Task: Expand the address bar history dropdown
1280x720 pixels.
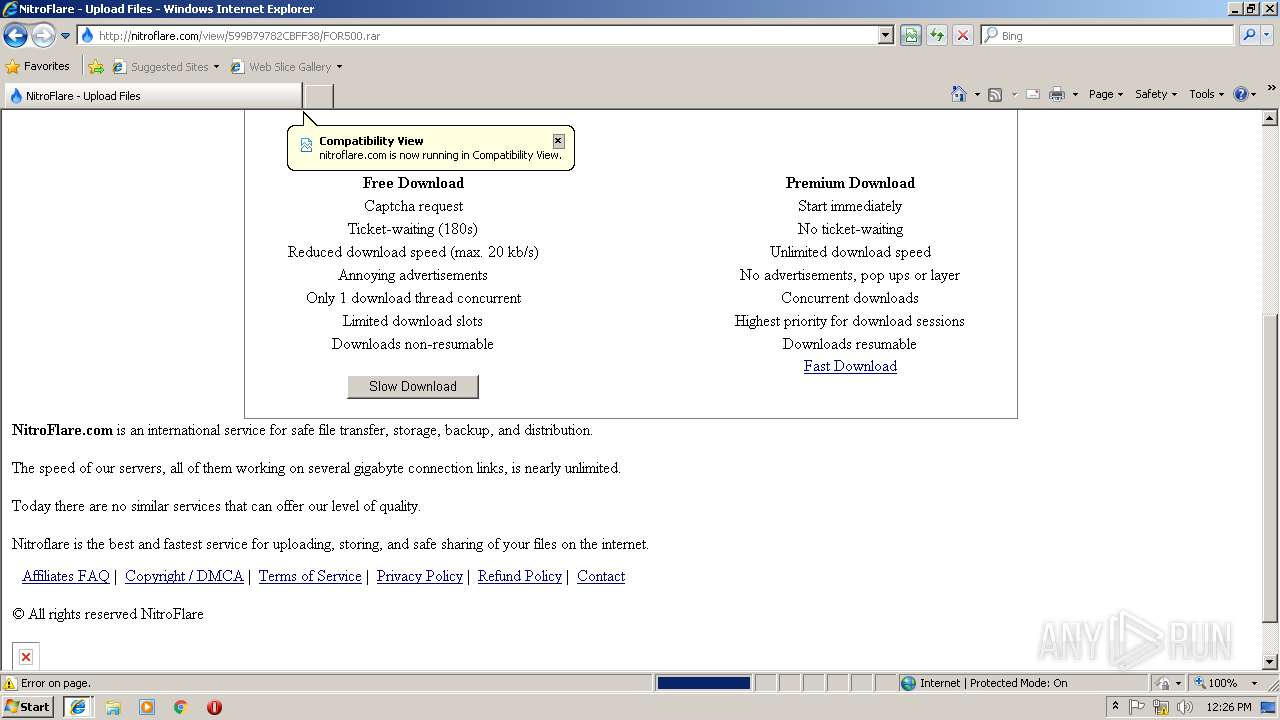Action: pyautogui.click(x=885, y=35)
